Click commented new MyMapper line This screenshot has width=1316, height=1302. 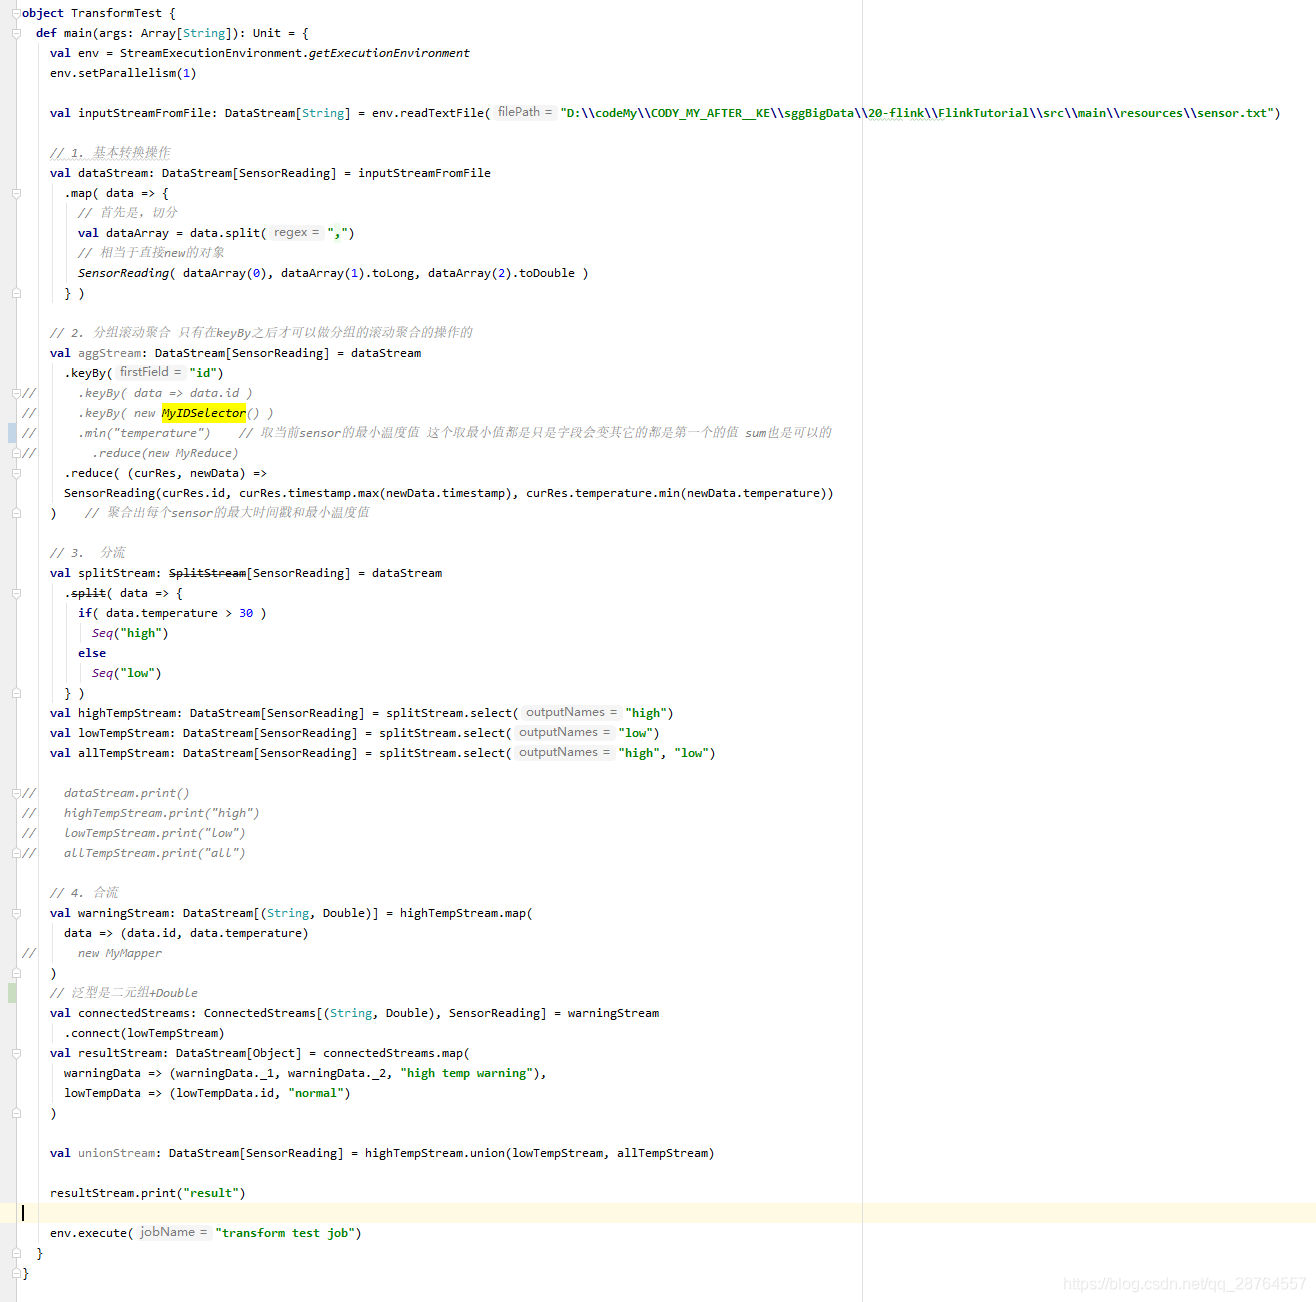coord(120,953)
